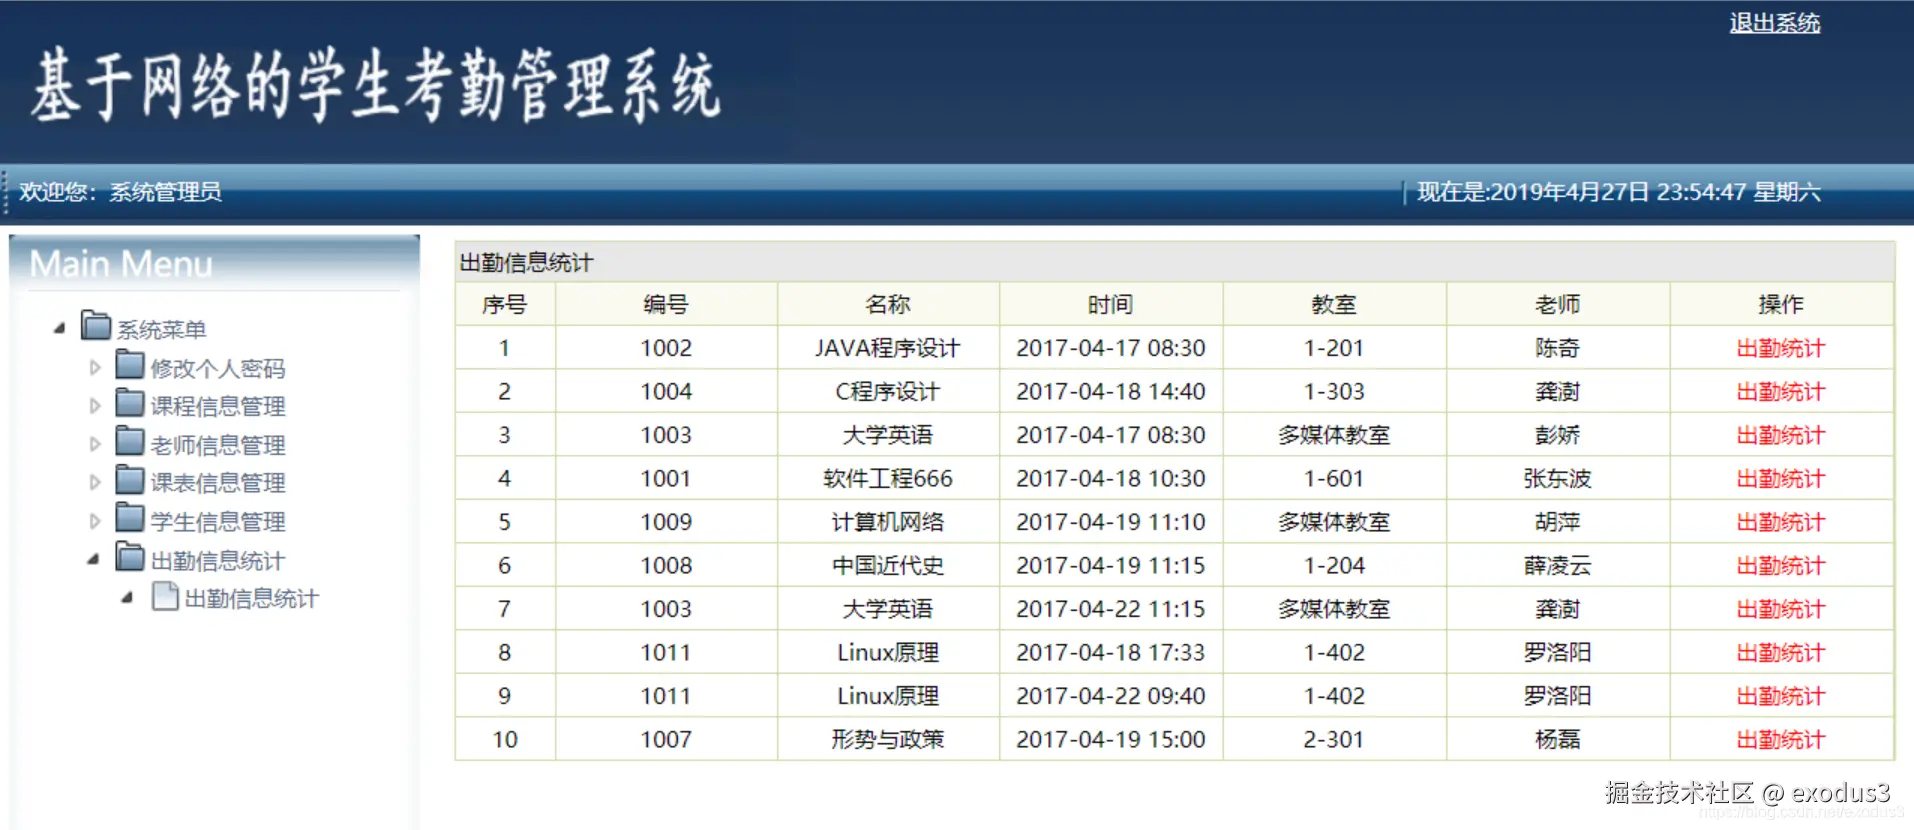This screenshot has height=830, width=1914.
Task: Click the 课程信息管理 folder icon
Action: 130,403
